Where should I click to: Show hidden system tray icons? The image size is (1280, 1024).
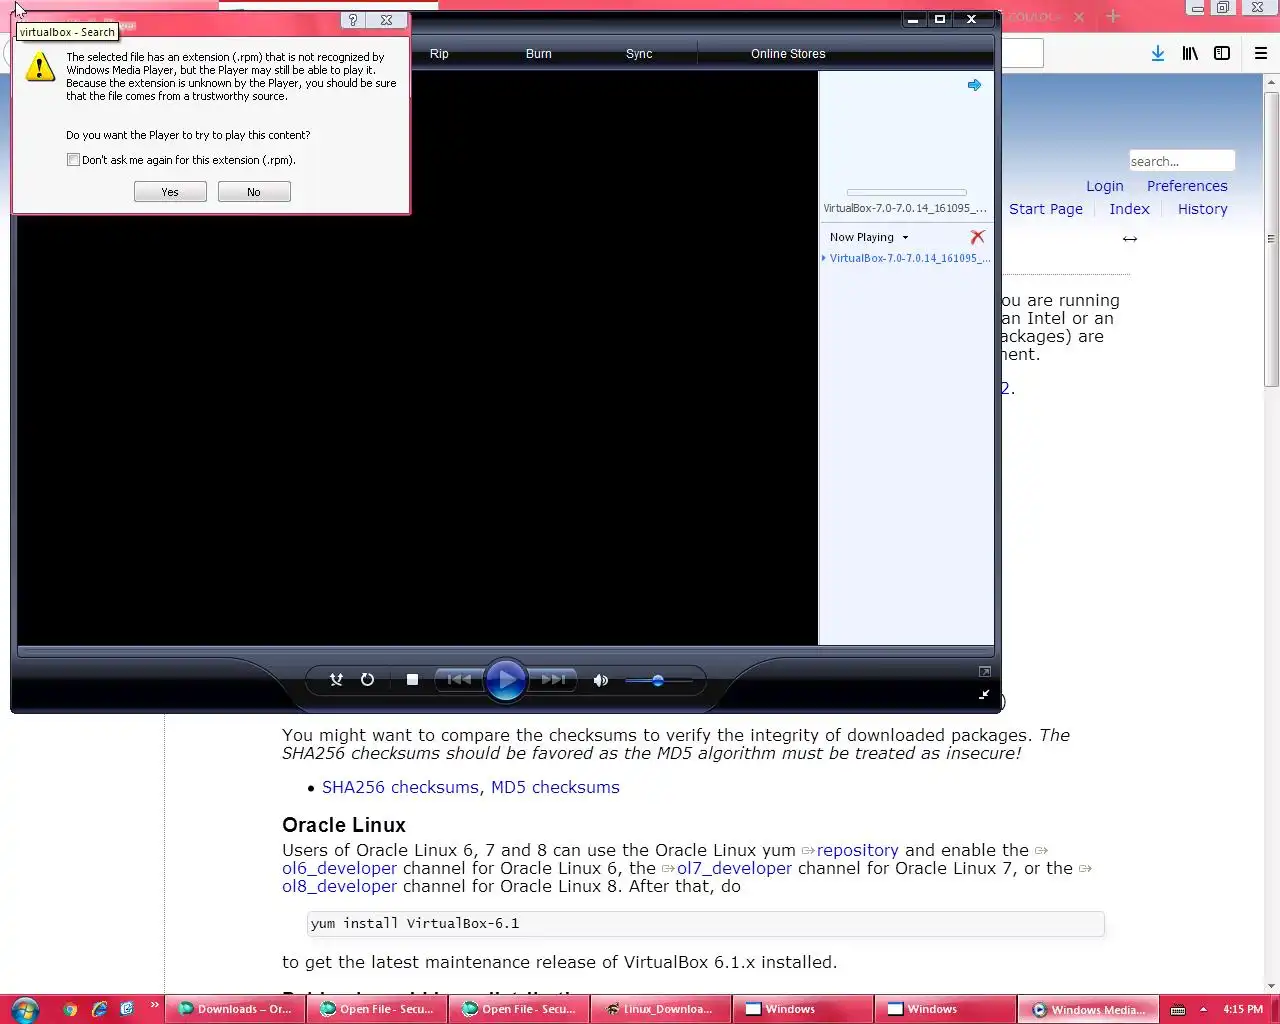[1203, 1009]
